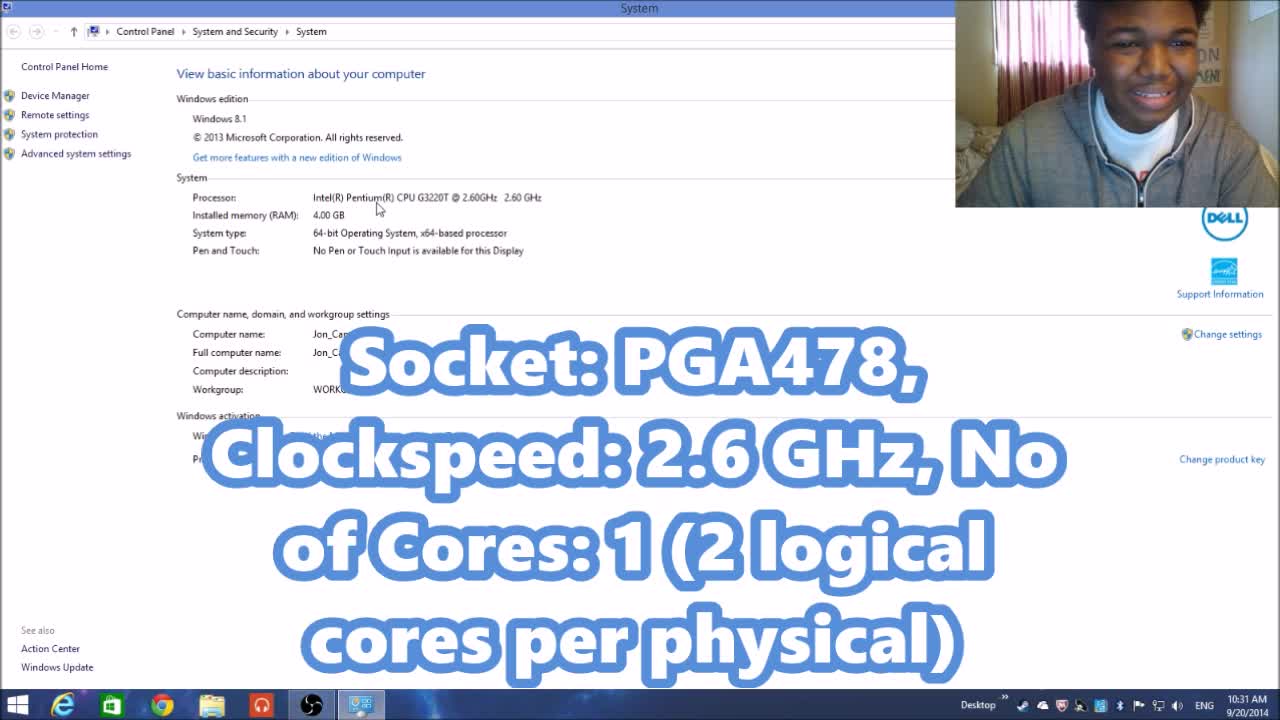This screenshot has width=1280, height=720.
Task: Click the Computer name label
Action: pos(229,335)
